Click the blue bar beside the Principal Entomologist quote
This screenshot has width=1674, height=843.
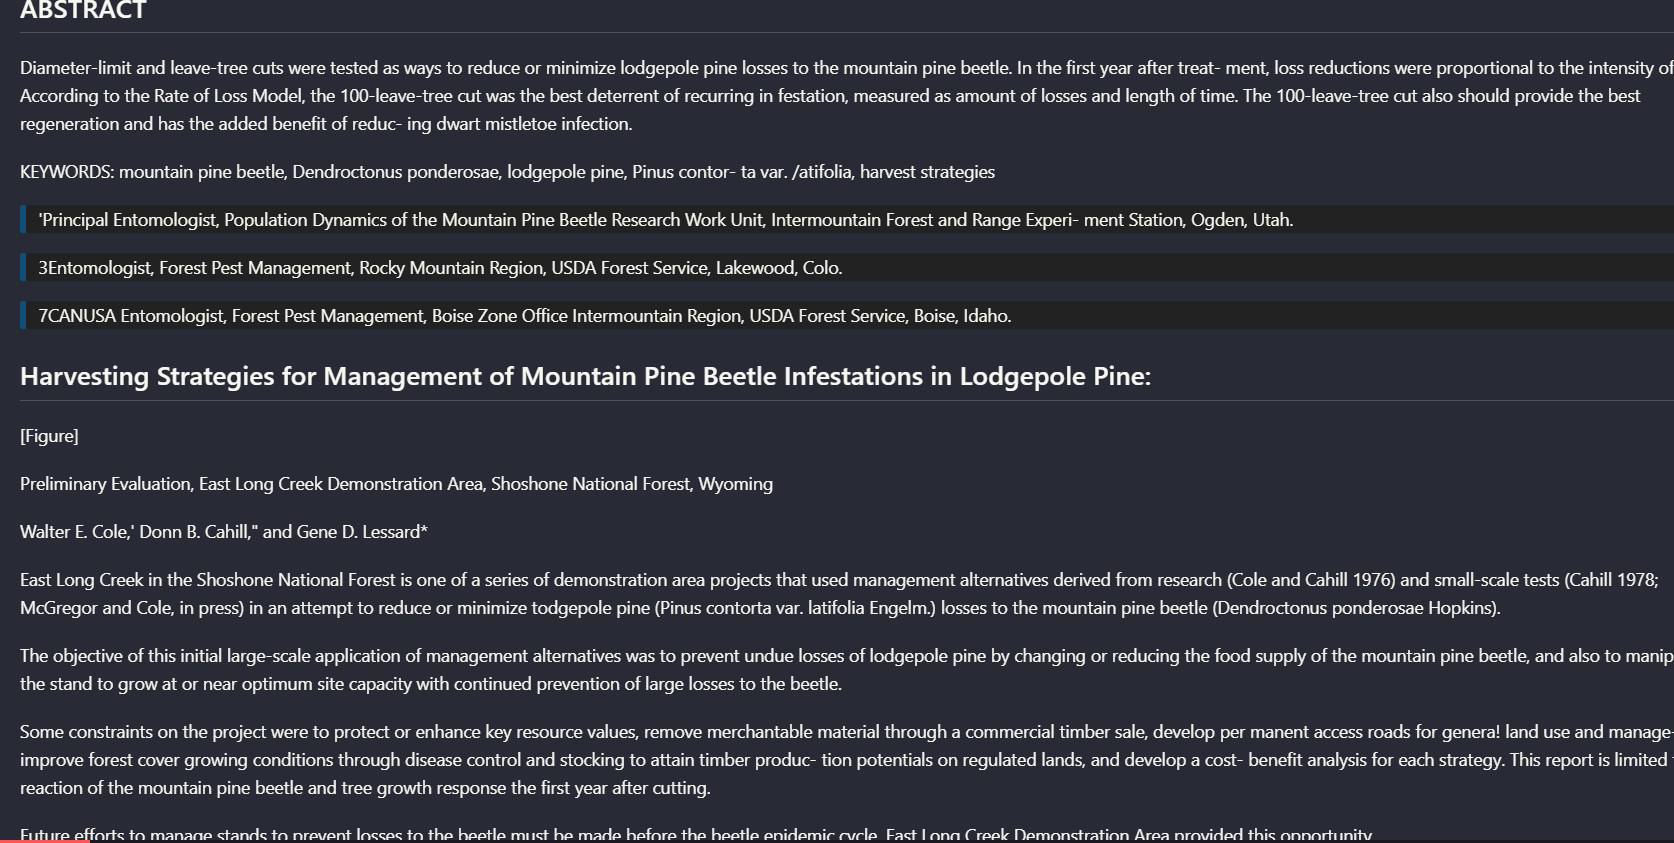pos(22,220)
